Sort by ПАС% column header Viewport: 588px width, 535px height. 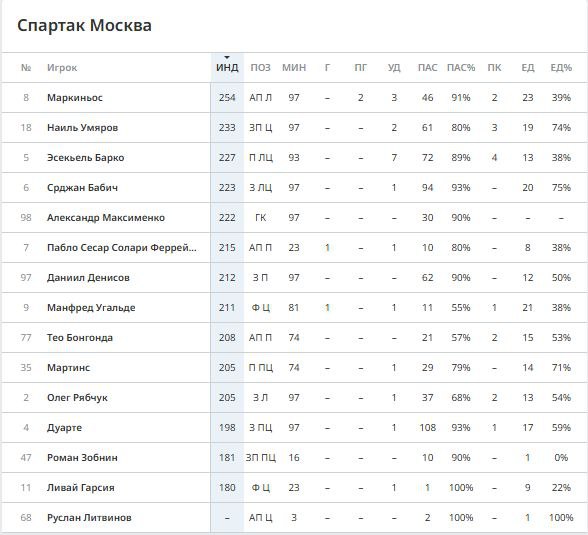tap(461, 67)
